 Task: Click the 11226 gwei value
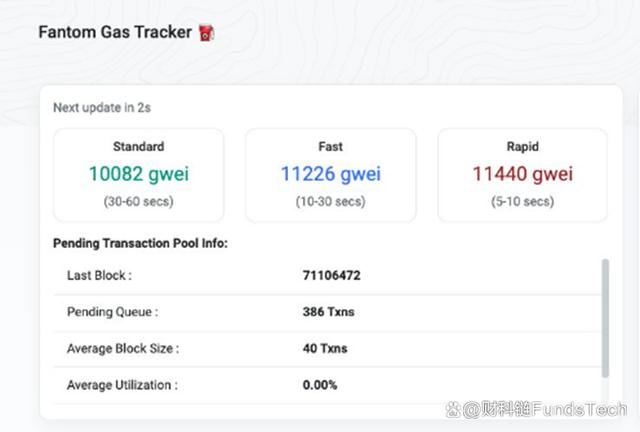[x=331, y=174]
